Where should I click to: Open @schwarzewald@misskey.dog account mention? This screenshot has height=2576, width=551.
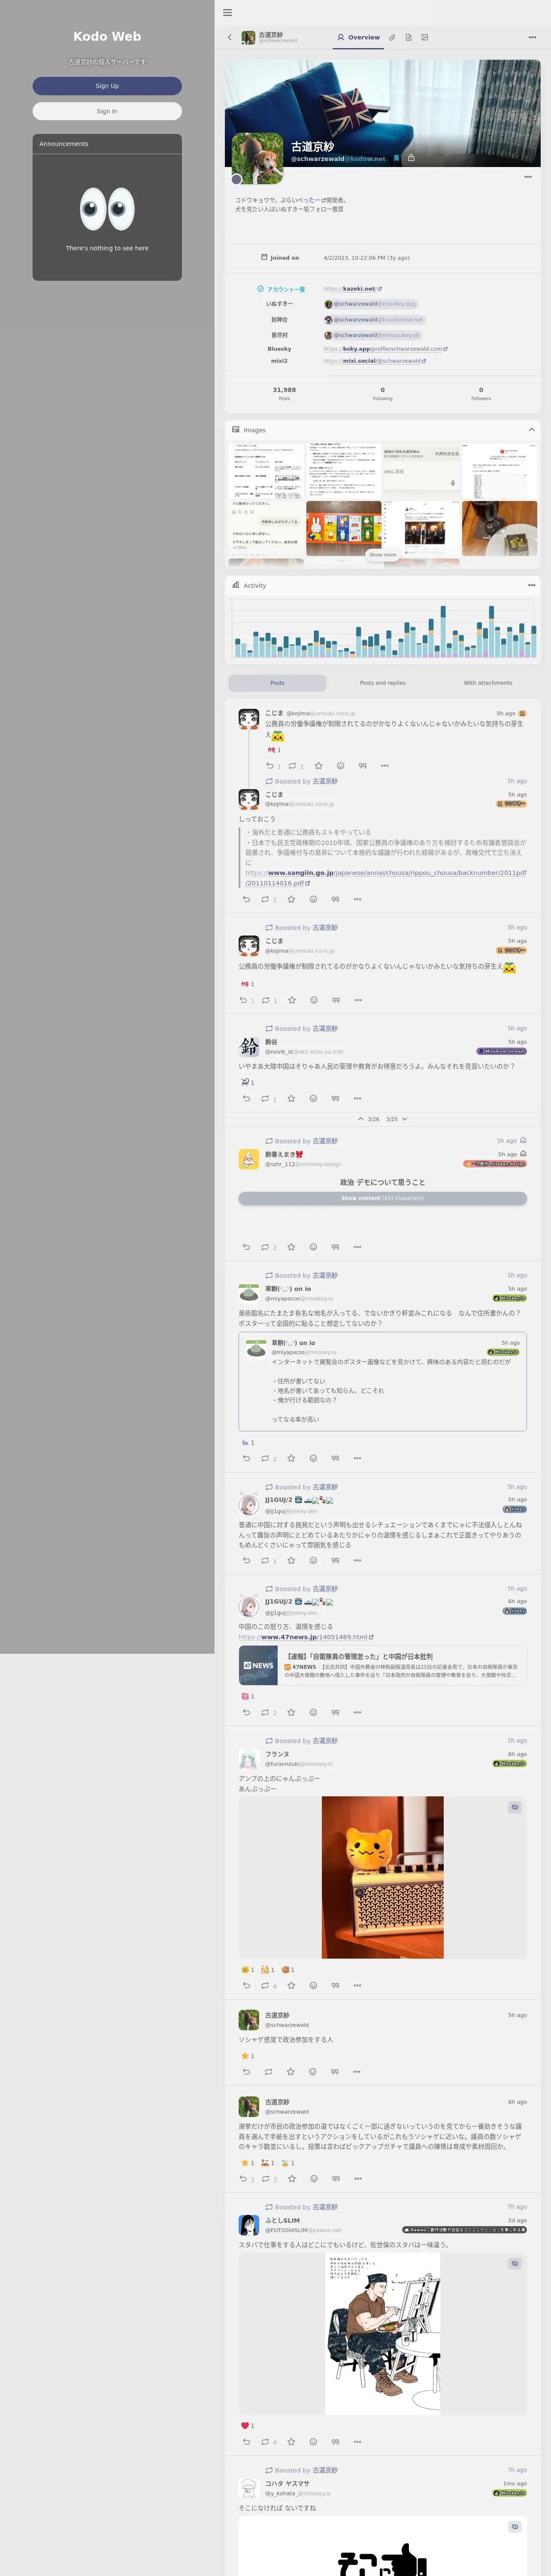pyautogui.click(x=370, y=304)
